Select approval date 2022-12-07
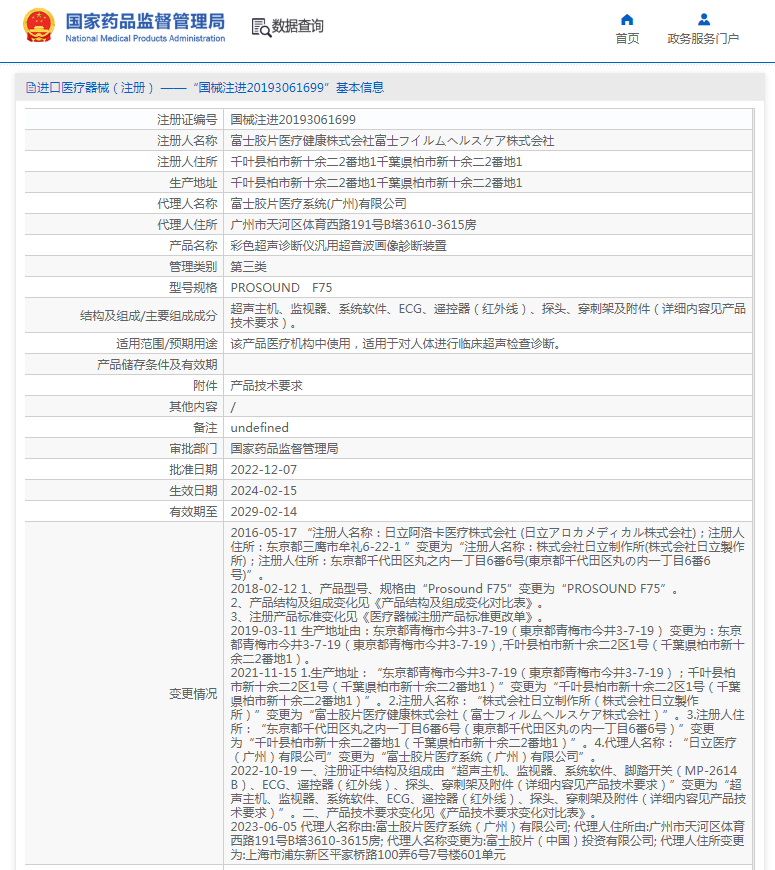 pyautogui.click(x=264, y=470)
